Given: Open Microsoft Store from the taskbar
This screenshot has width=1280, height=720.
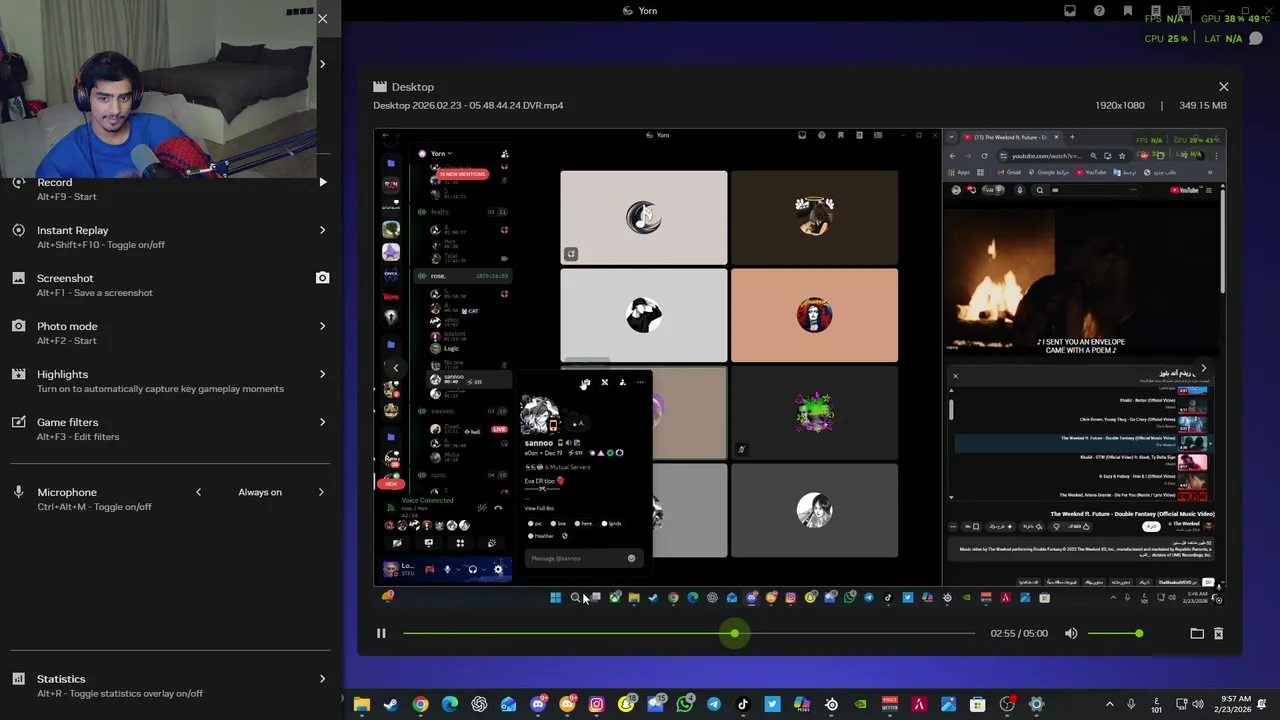Looking at the screenshot, I should click(977, 705).
